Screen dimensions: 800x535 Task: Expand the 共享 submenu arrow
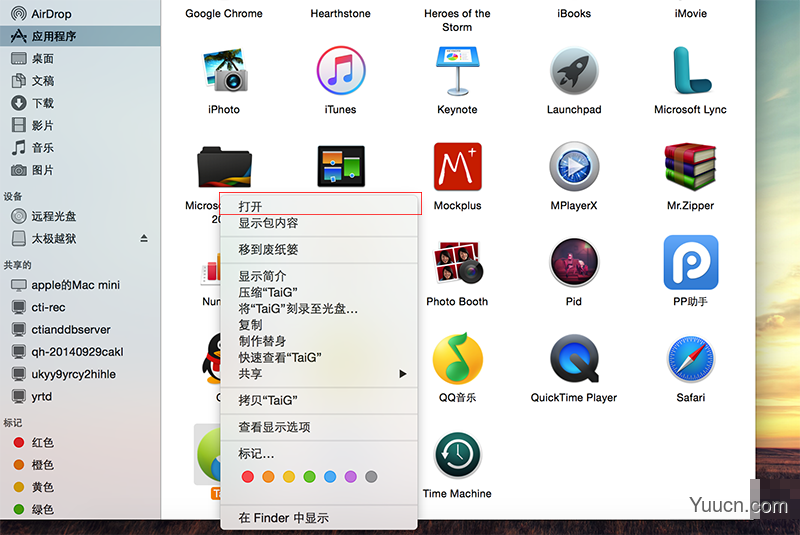click(x=403, y=374)
